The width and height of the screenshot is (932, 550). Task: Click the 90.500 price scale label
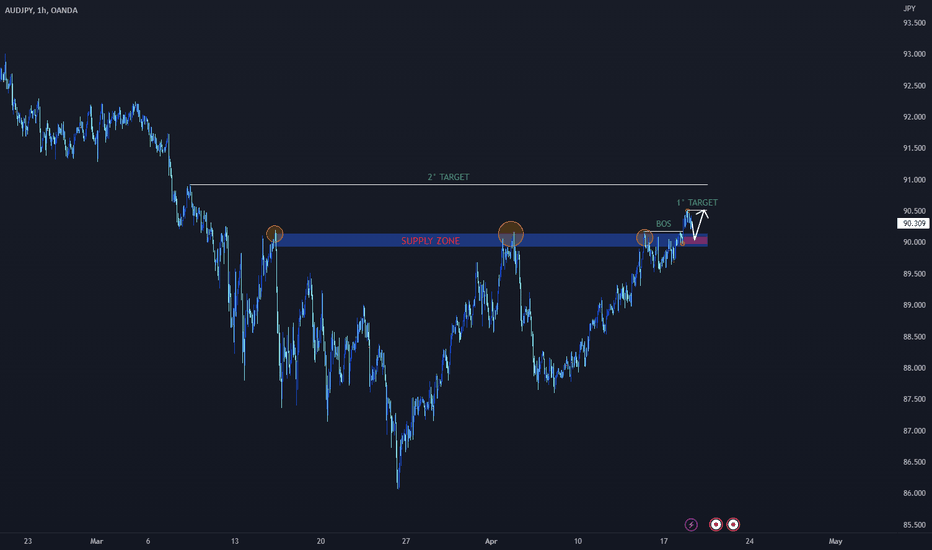click(914, 211)
